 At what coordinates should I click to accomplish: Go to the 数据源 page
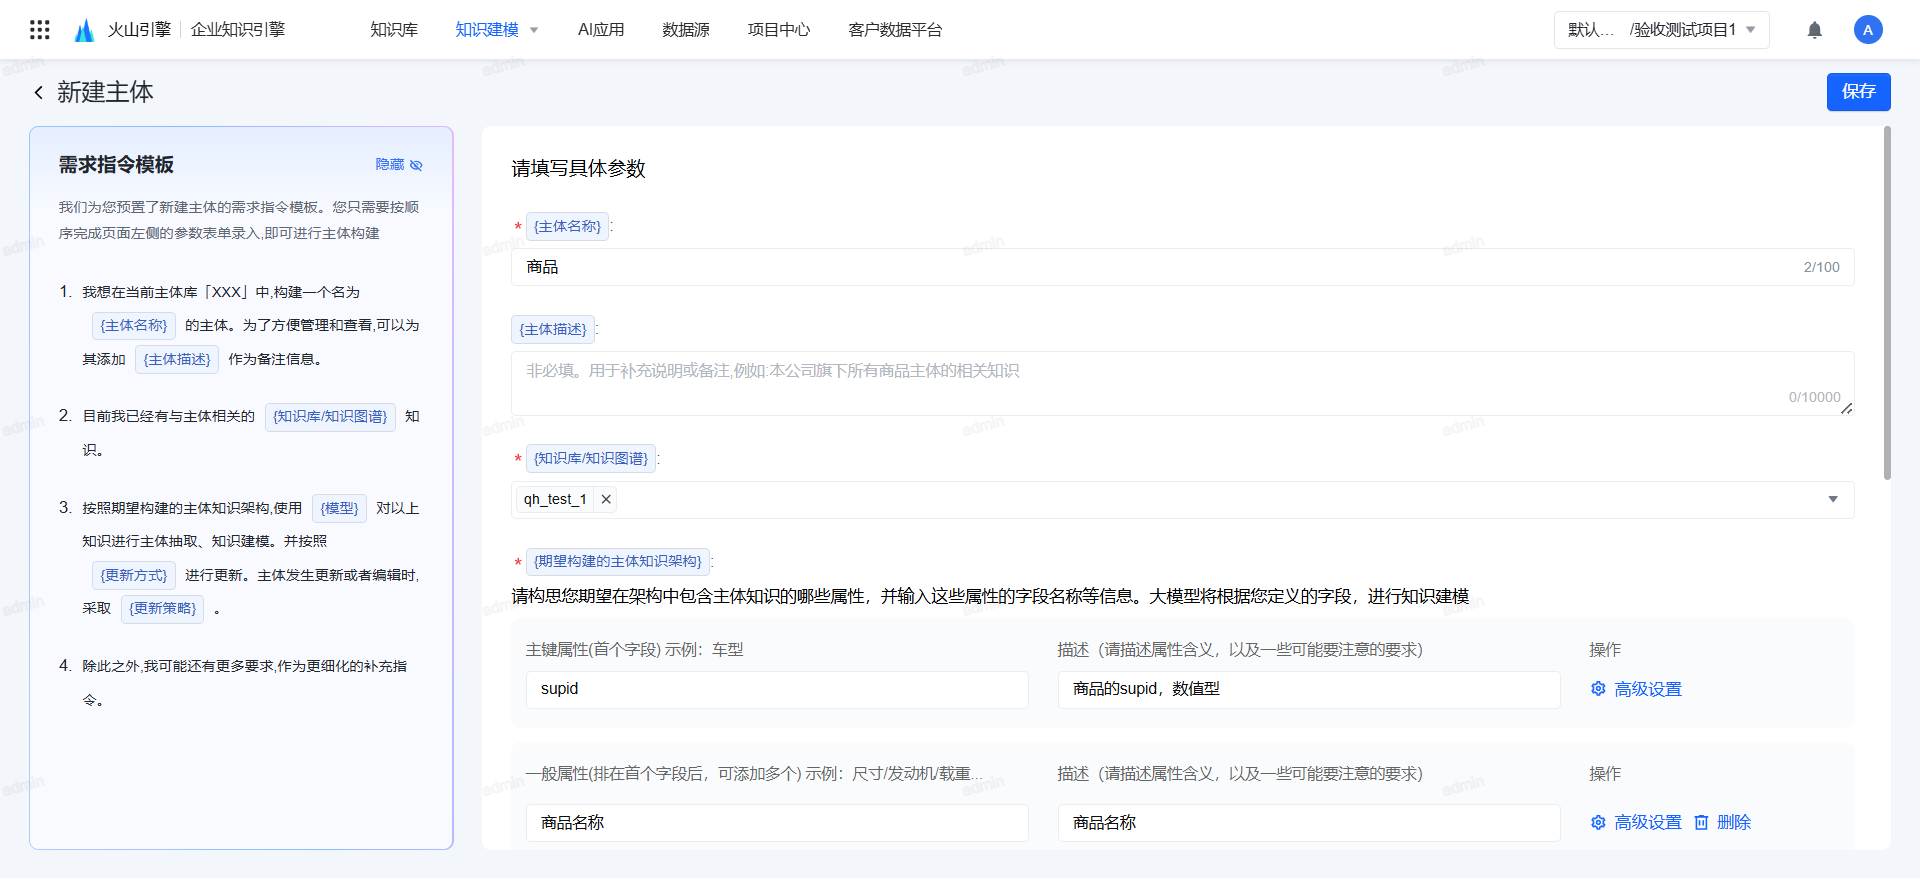click(686, 30)
